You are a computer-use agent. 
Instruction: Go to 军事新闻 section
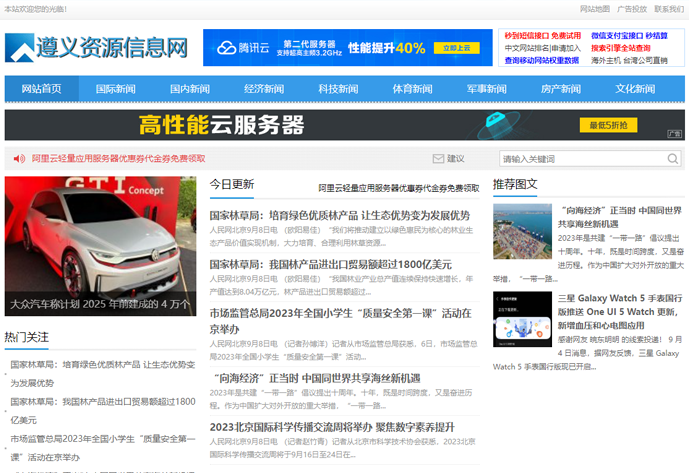(x=486, y=89)
